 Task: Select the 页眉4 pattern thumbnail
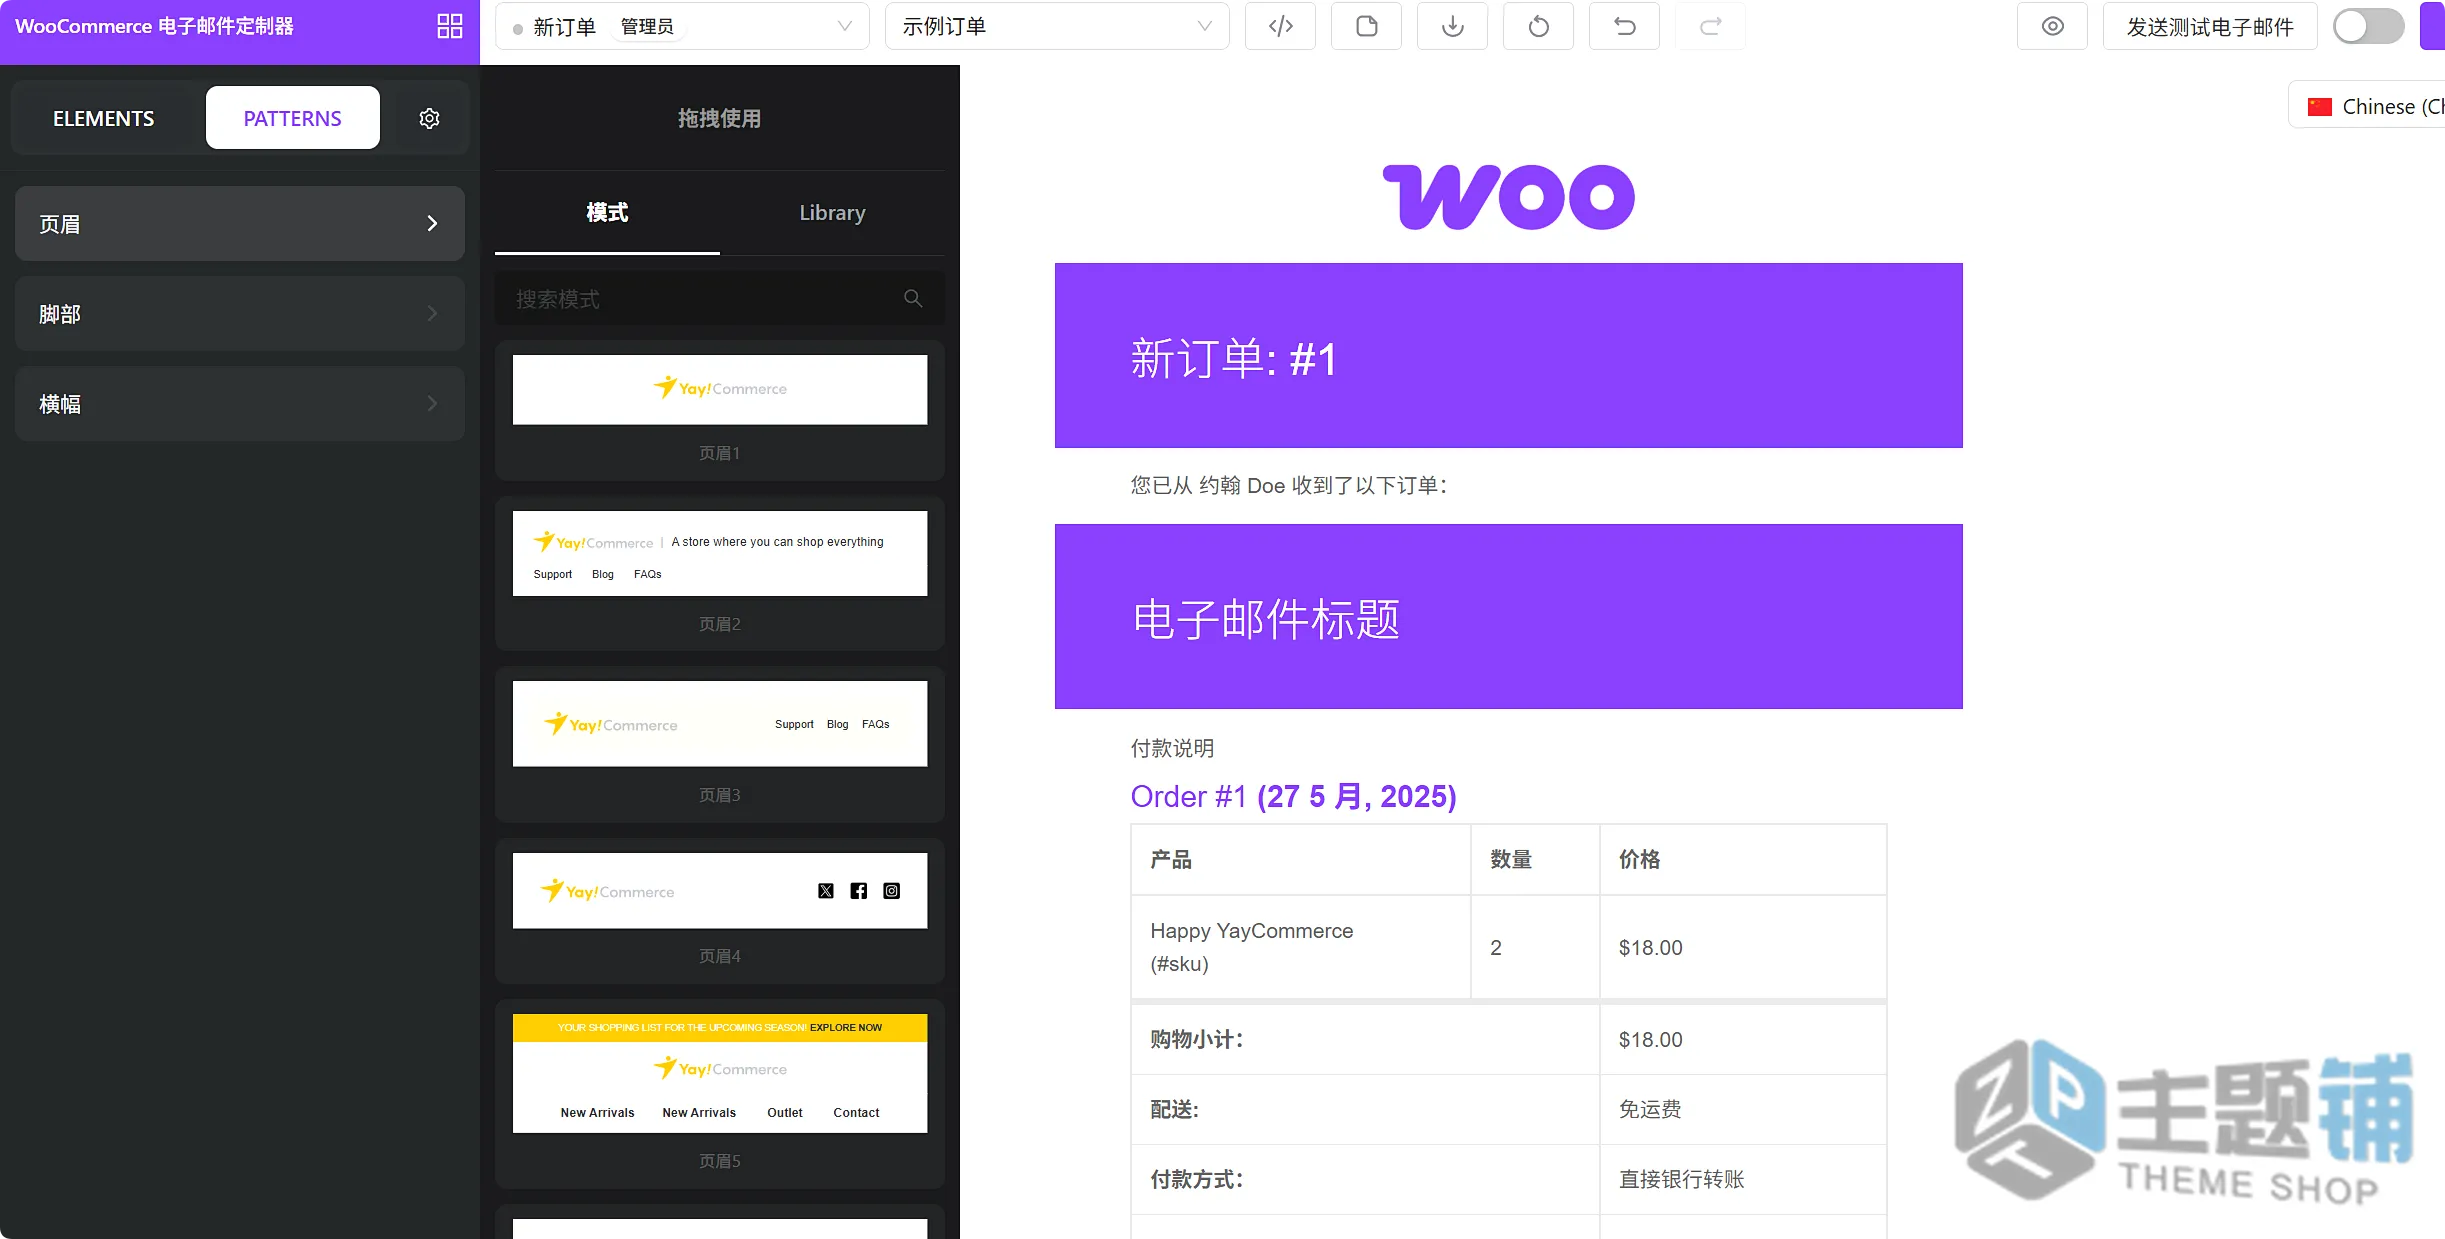[x=720, y=891]
